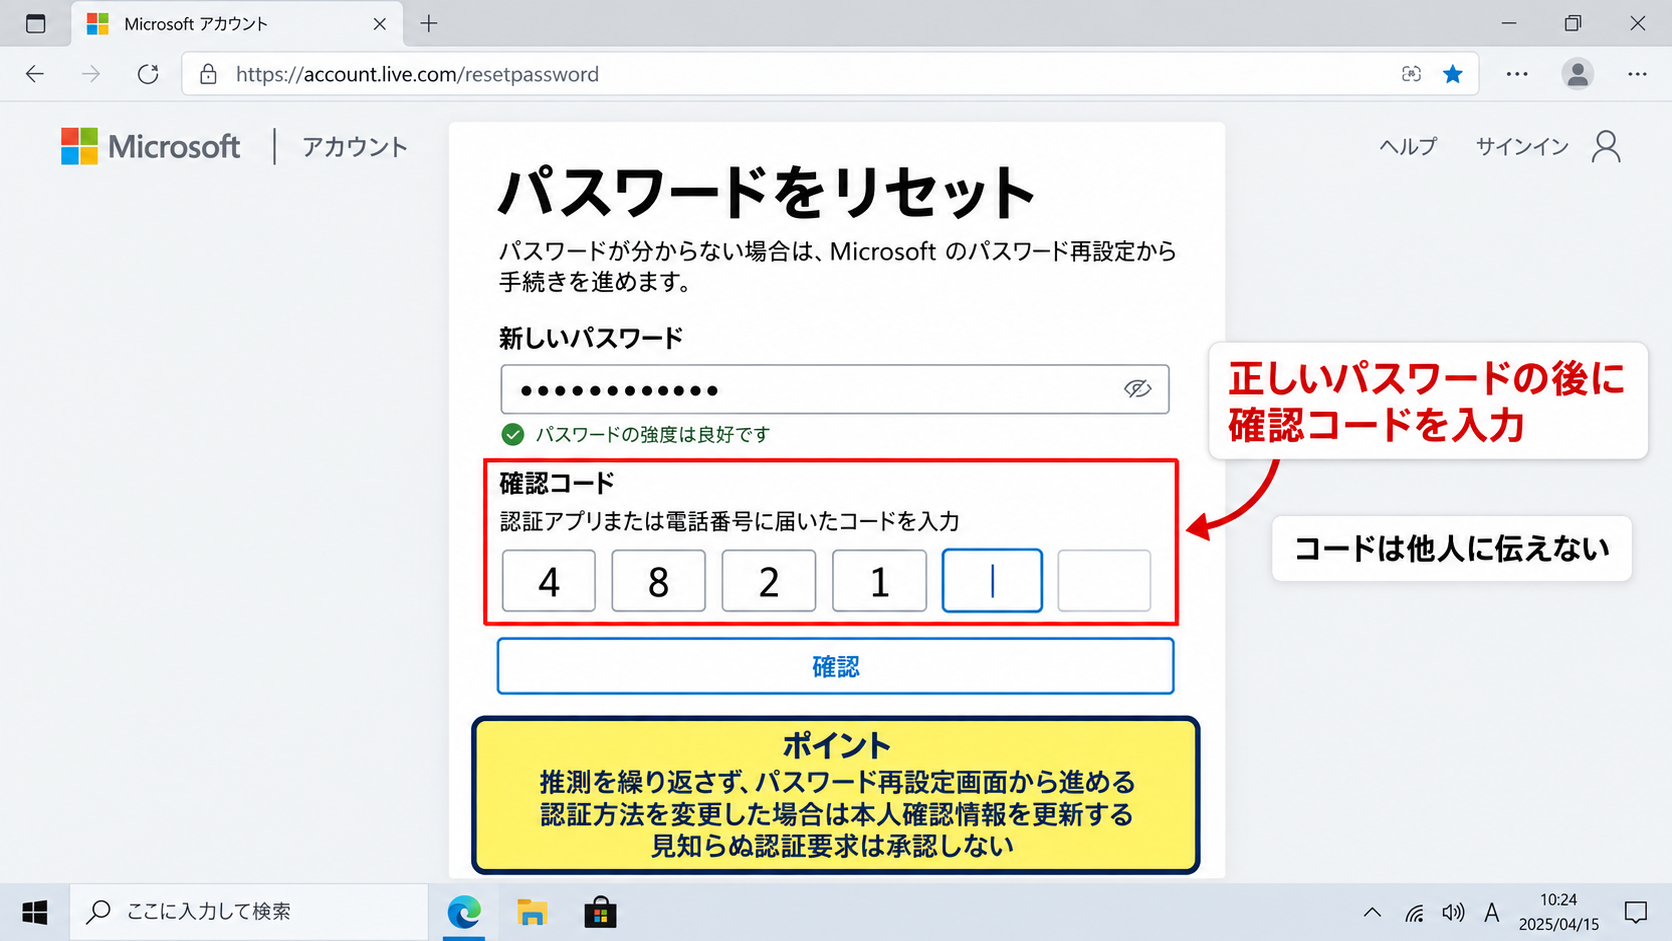The height and width of the screenshot is (941, 1672).
Task: Click the address bar URL
Action: click(417, 74)
